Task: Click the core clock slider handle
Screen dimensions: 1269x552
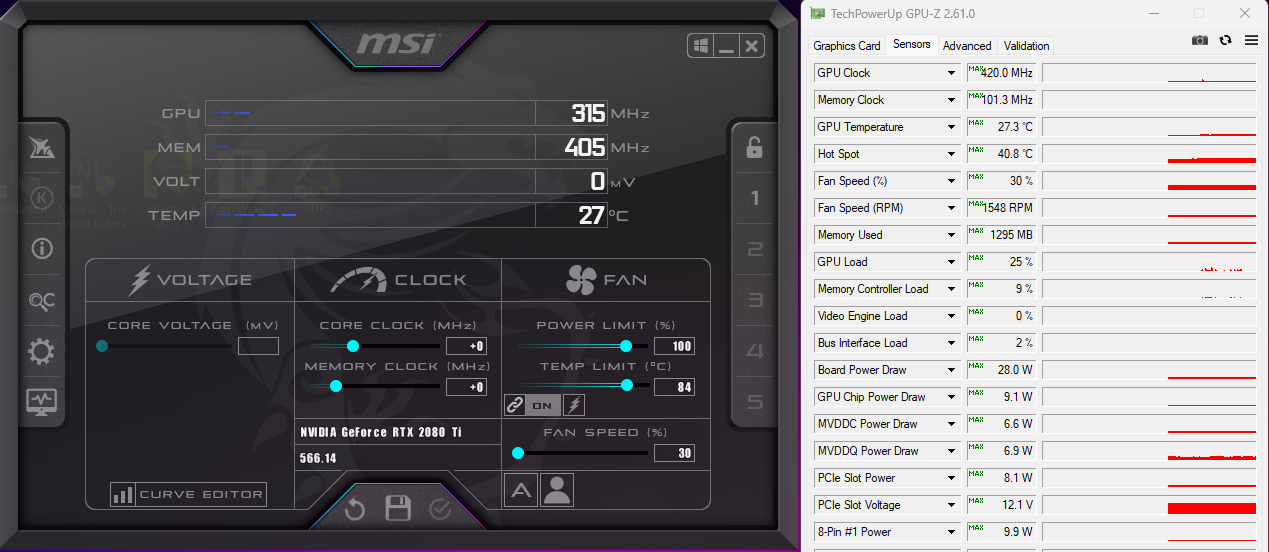Action: tap(353, 346)
